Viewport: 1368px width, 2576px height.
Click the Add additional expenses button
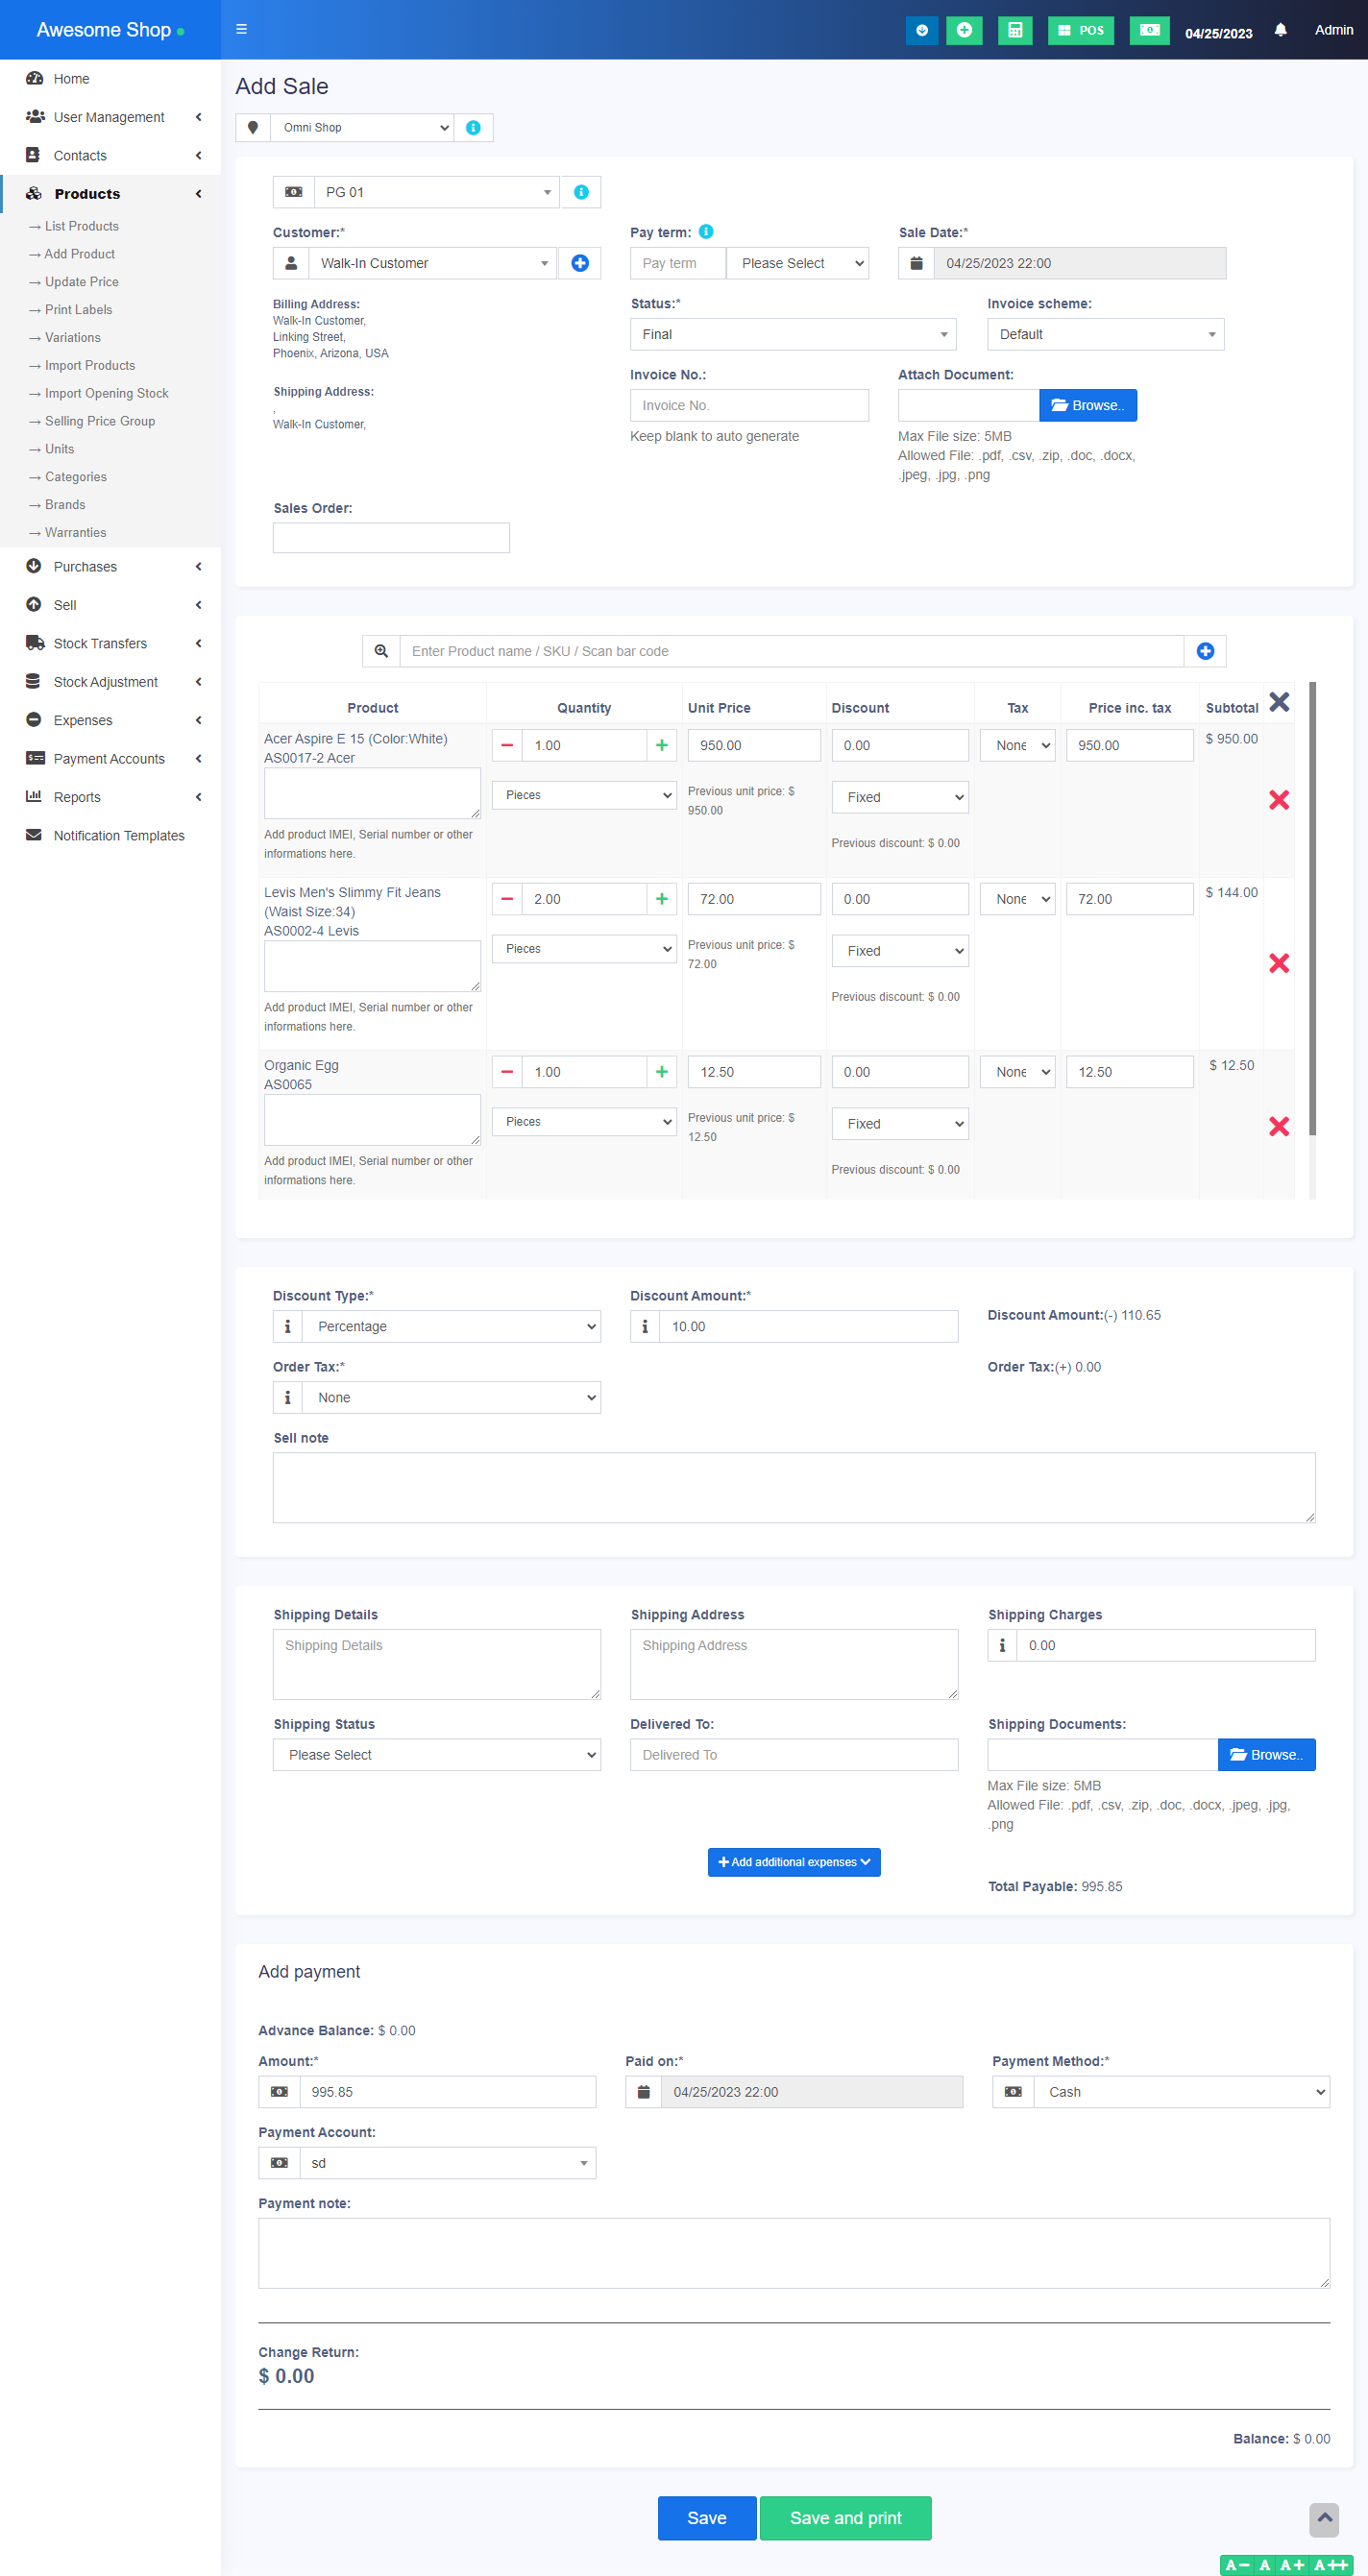[x=794, y=1862]
